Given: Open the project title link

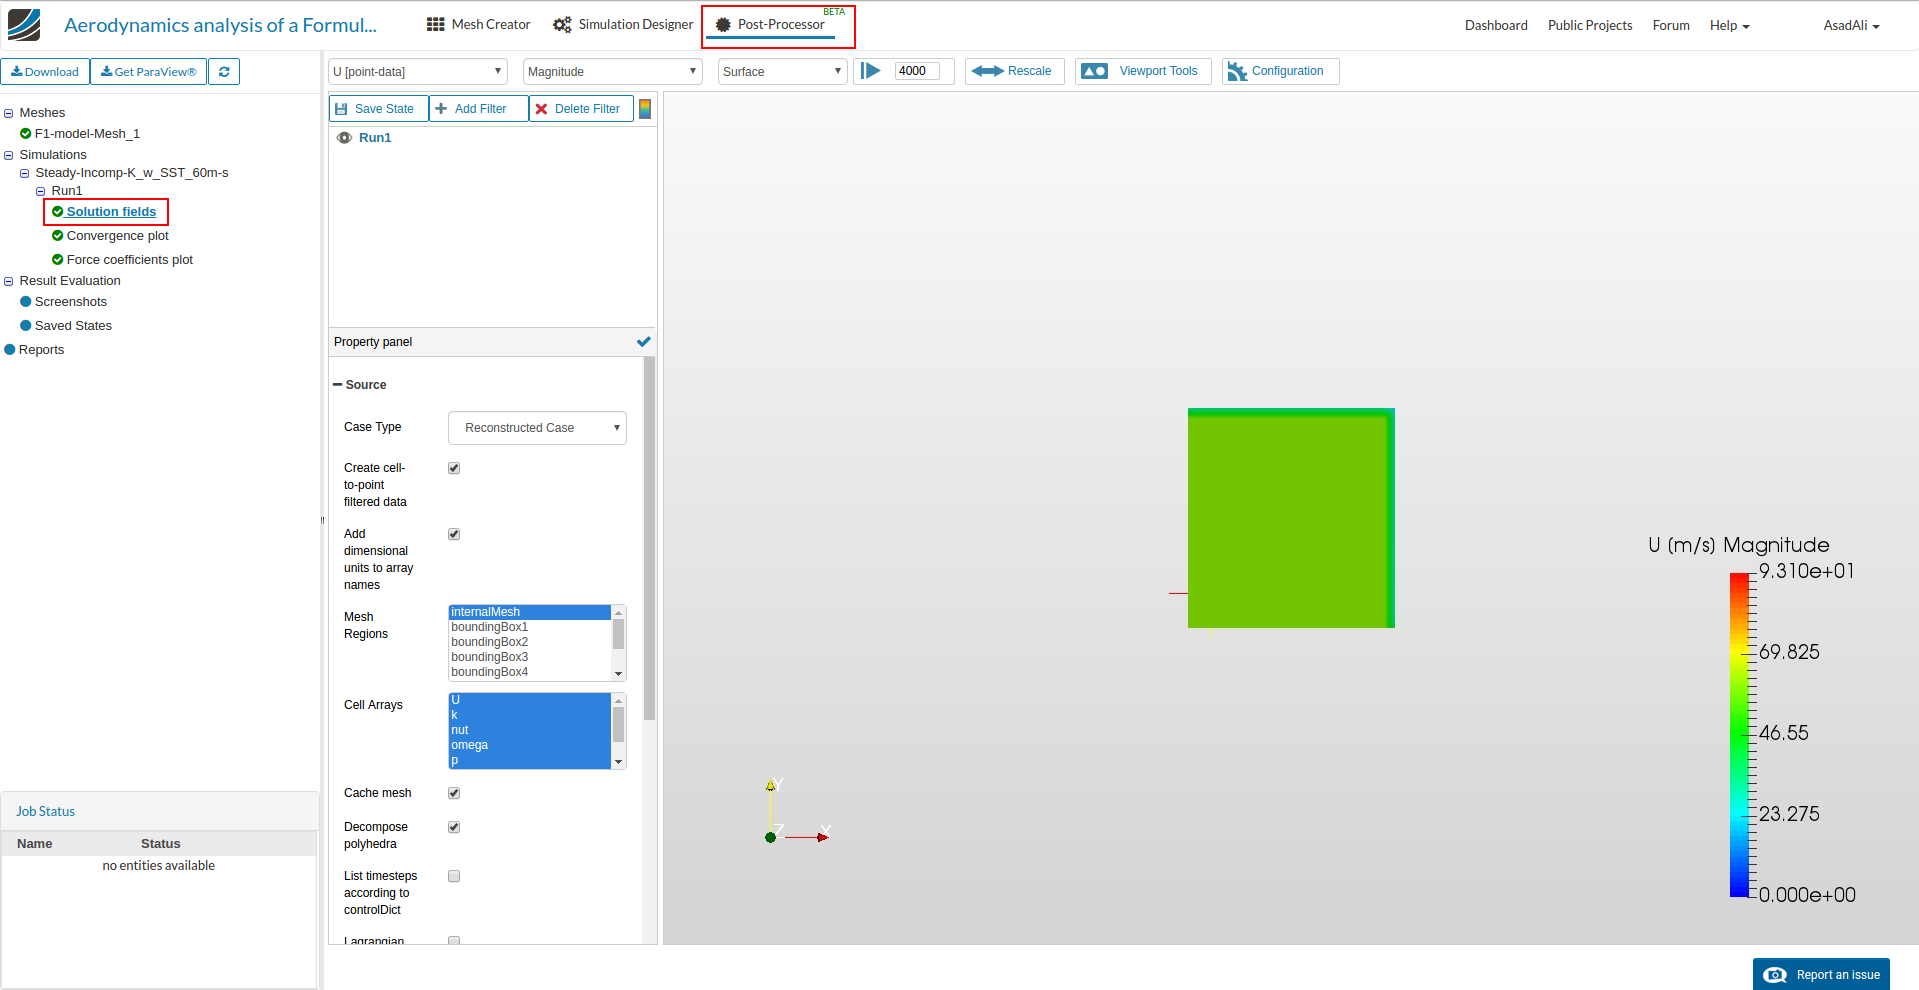Looking at the screenshot, I should point(220,26).
